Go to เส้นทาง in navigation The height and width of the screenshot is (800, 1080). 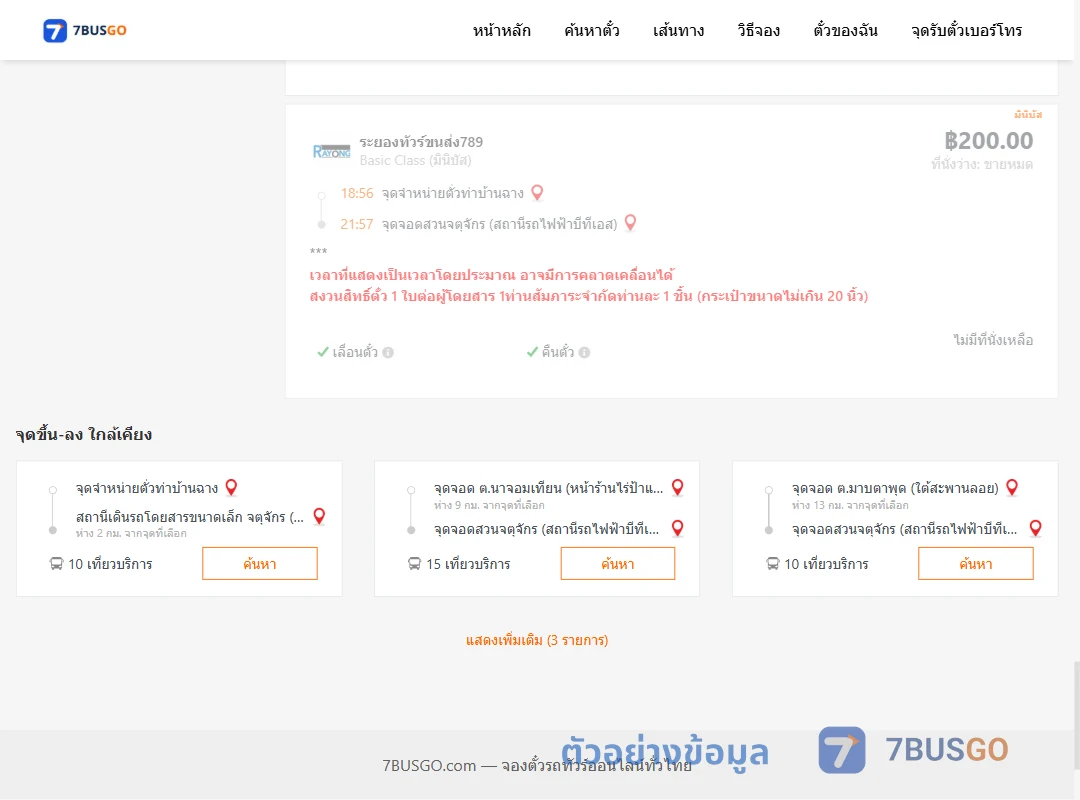(678, 30)
